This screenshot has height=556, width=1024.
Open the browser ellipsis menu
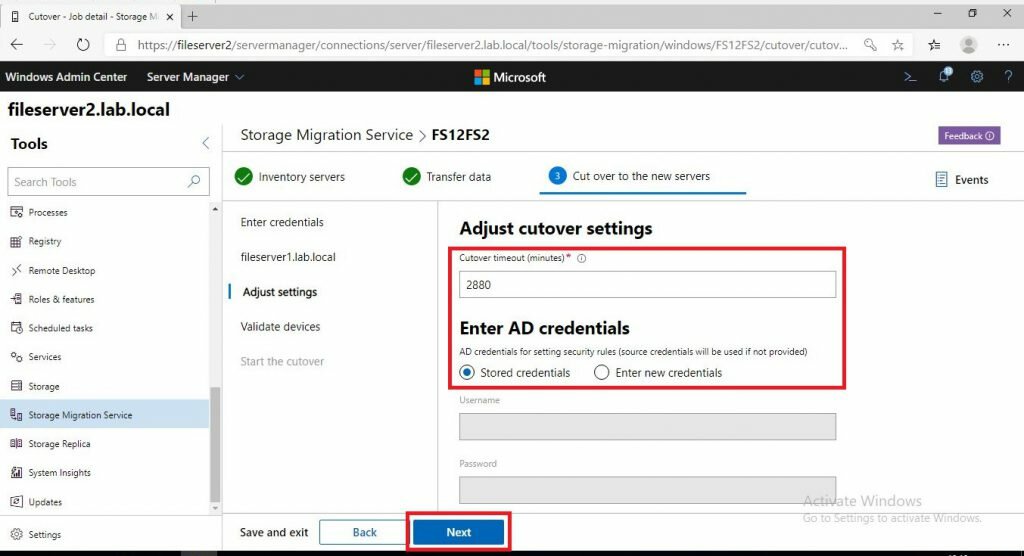[1004, 44]
